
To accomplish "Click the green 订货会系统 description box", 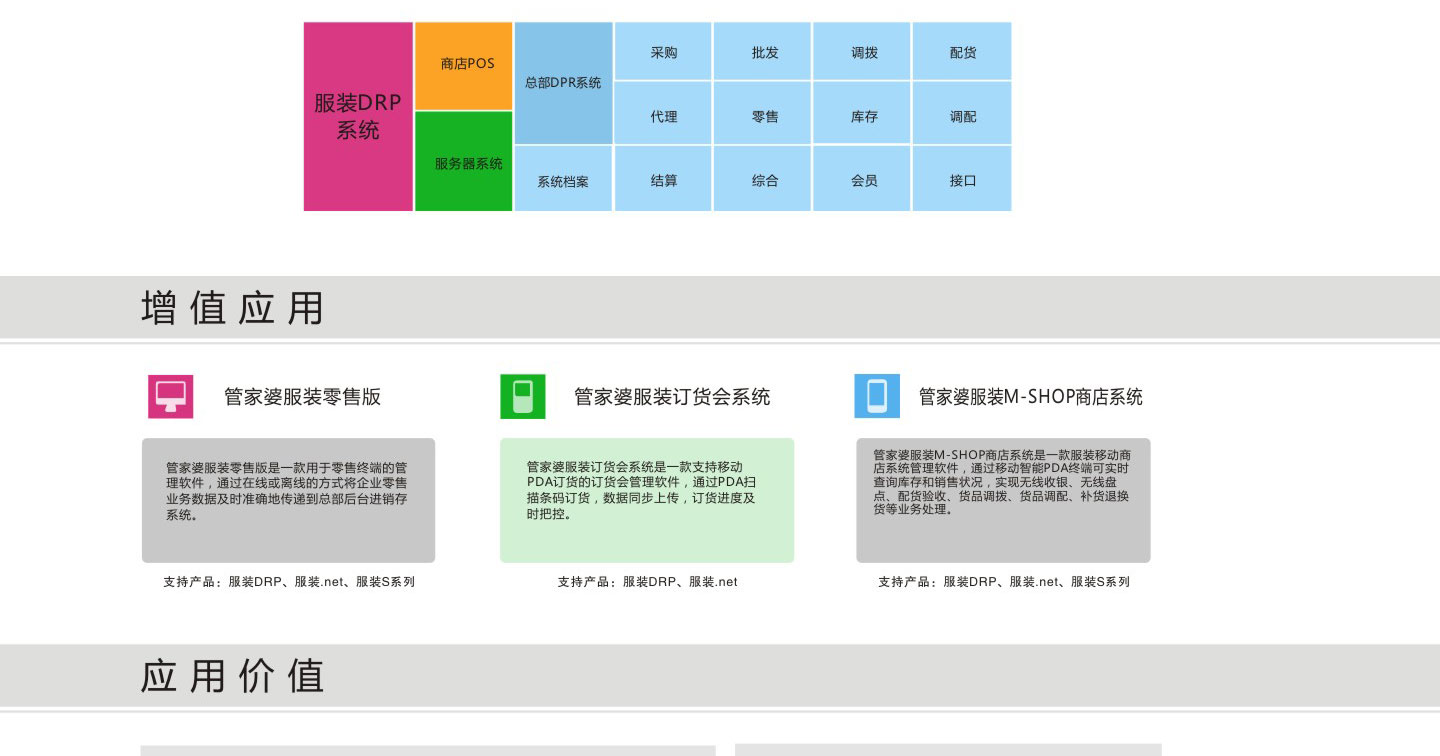I will (647, 500).
